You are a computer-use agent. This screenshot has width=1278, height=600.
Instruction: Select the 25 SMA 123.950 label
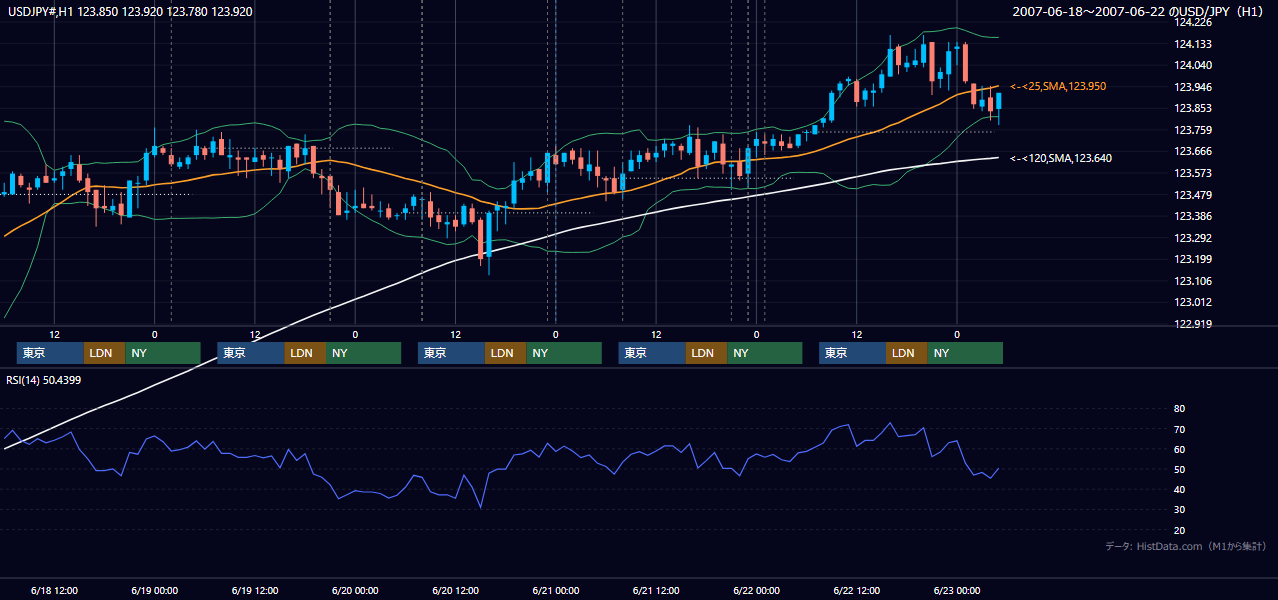tap(1058, 87)
